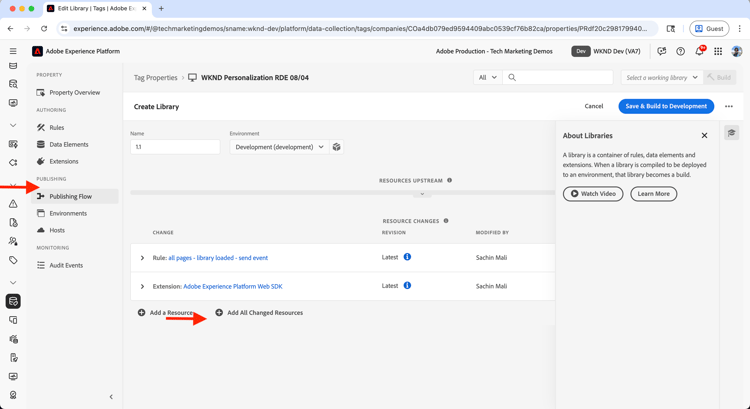Collapse the left sidebar with the chevron
This screenshot has width=750, height=409.
click(x=111, y=397)
